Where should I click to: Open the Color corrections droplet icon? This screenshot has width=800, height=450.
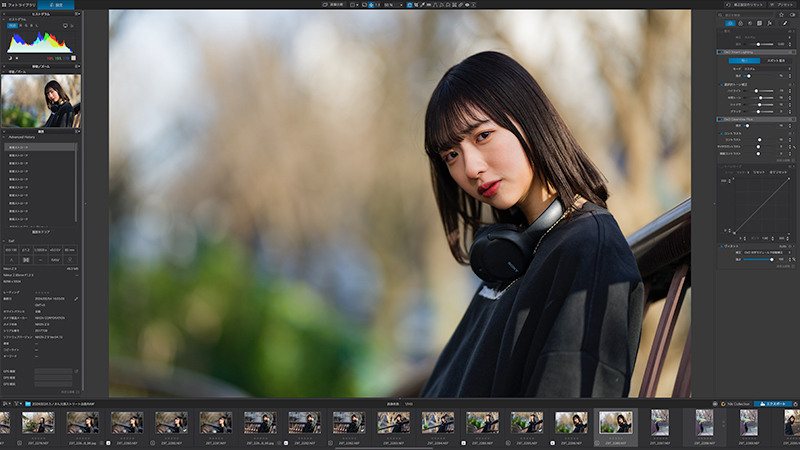coord(740,23)
